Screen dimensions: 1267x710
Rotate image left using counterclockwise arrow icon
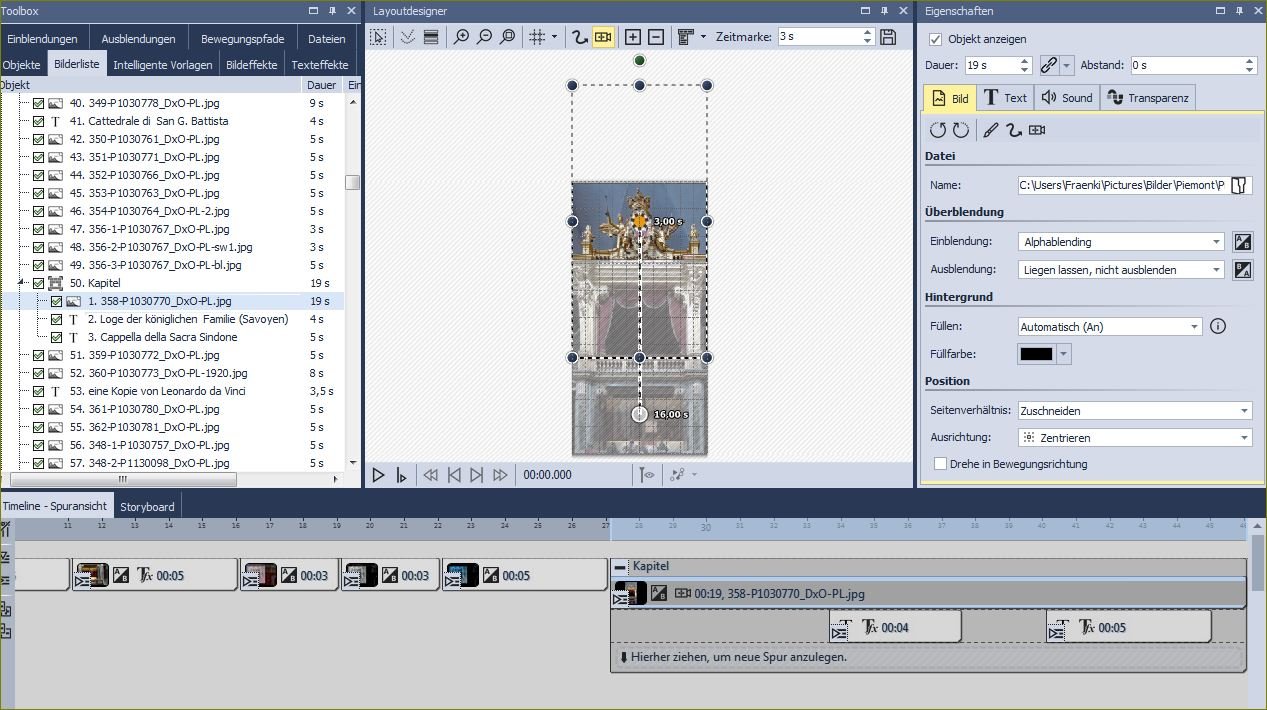937,130
